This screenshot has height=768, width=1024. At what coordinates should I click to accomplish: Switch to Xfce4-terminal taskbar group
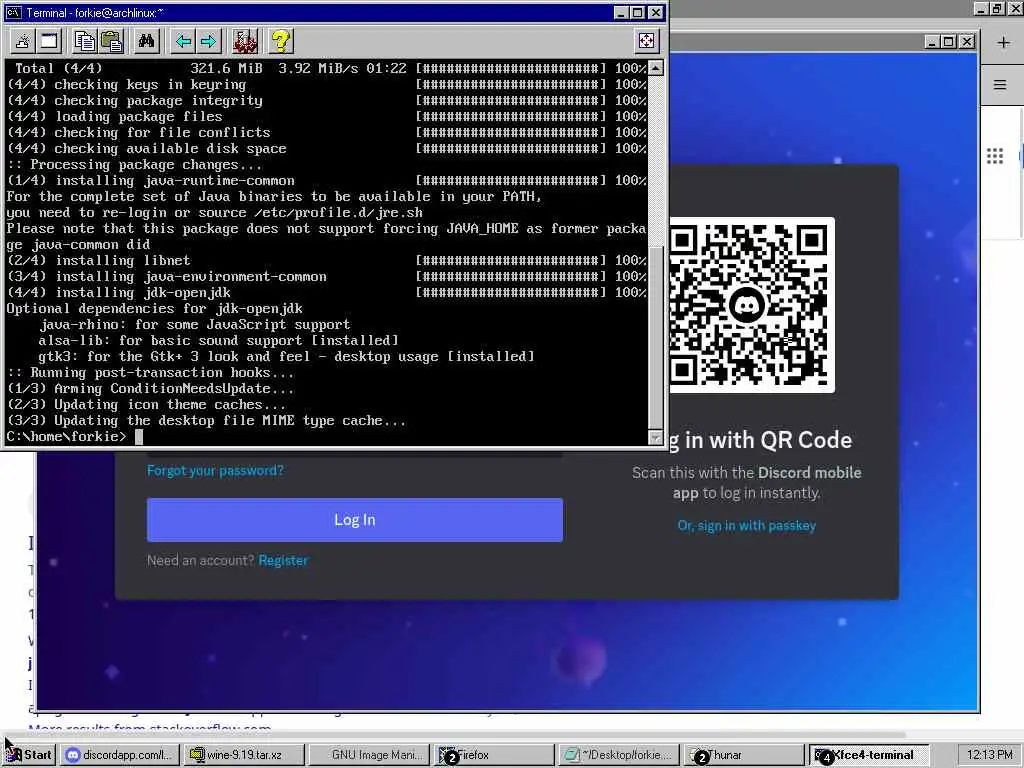(x=869, y=755)
